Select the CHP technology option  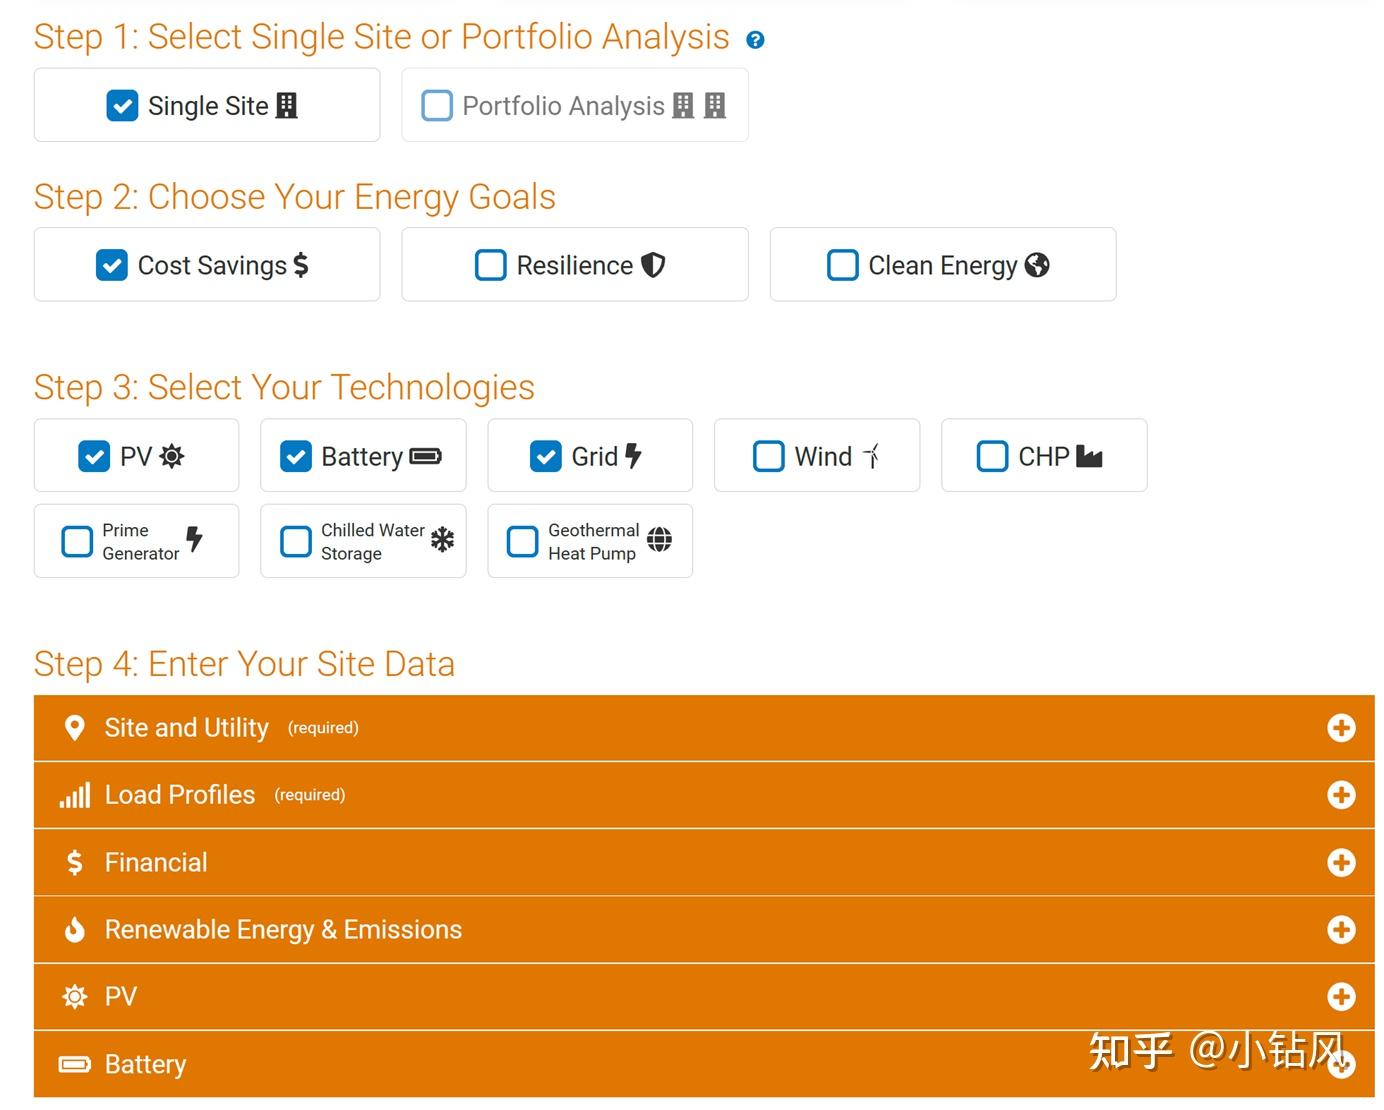[x=1043, y=456]
